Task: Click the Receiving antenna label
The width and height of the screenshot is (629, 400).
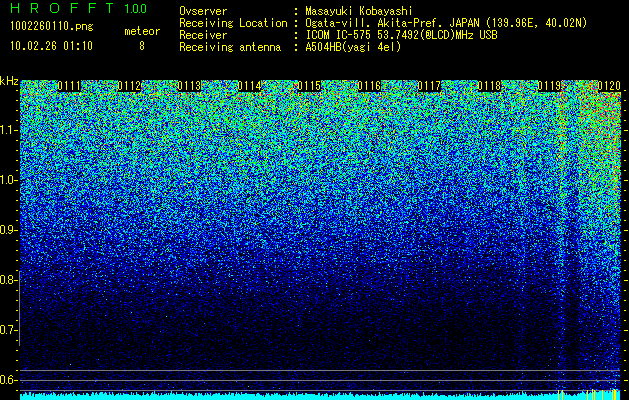Action: [x=230, y=47]
